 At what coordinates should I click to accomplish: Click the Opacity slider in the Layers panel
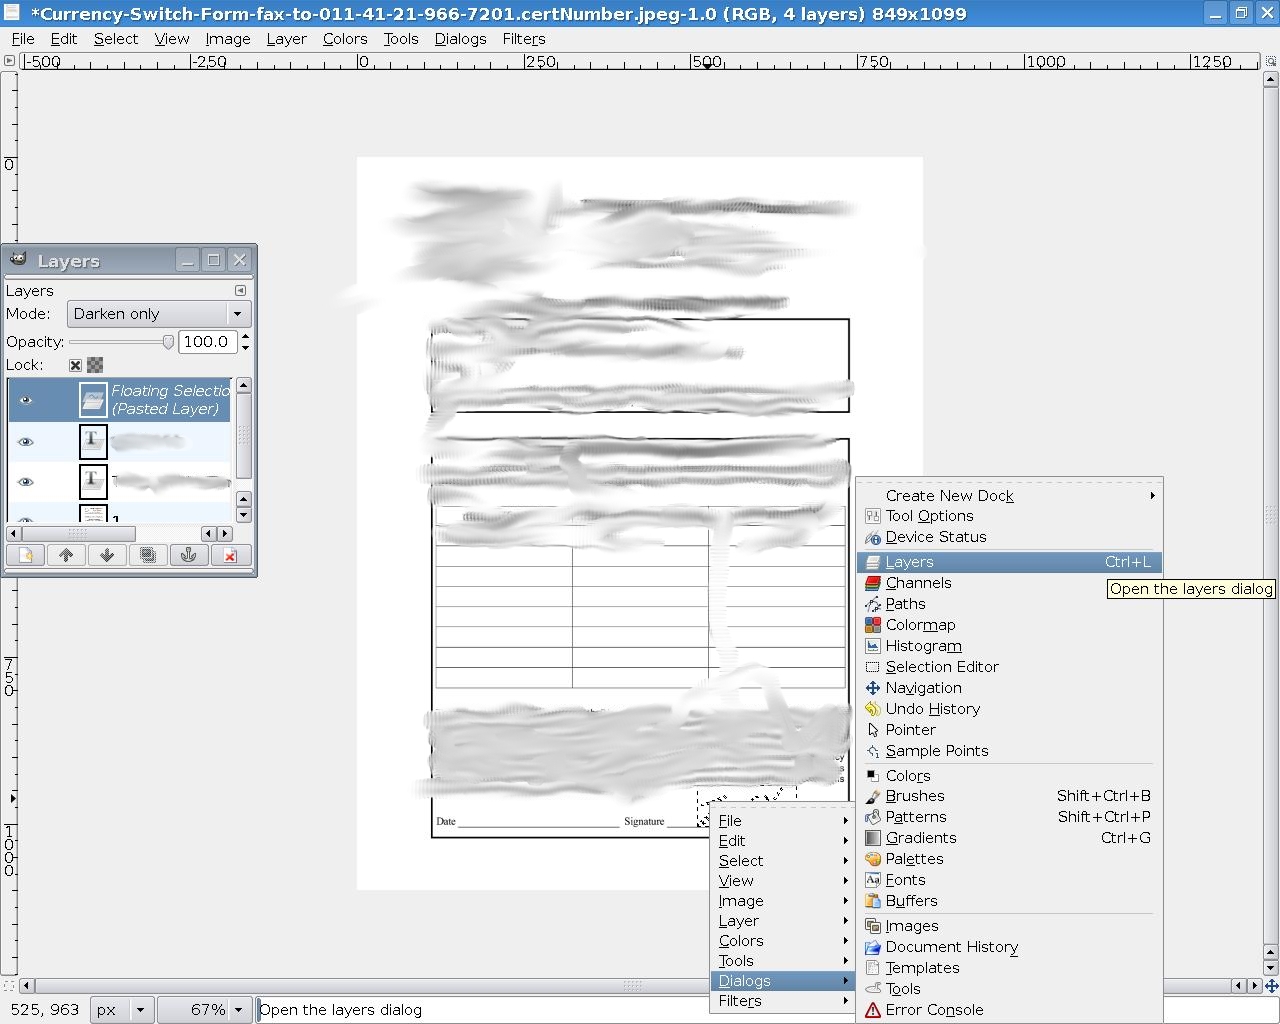click(x=120, y=341)
